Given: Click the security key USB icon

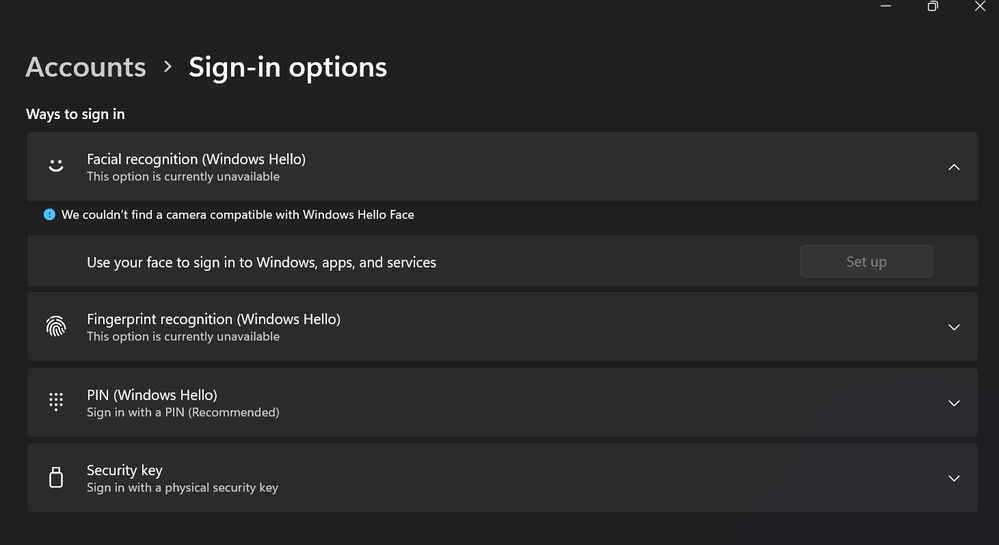Looking at the screenshot, I should (x=56, y=478).
